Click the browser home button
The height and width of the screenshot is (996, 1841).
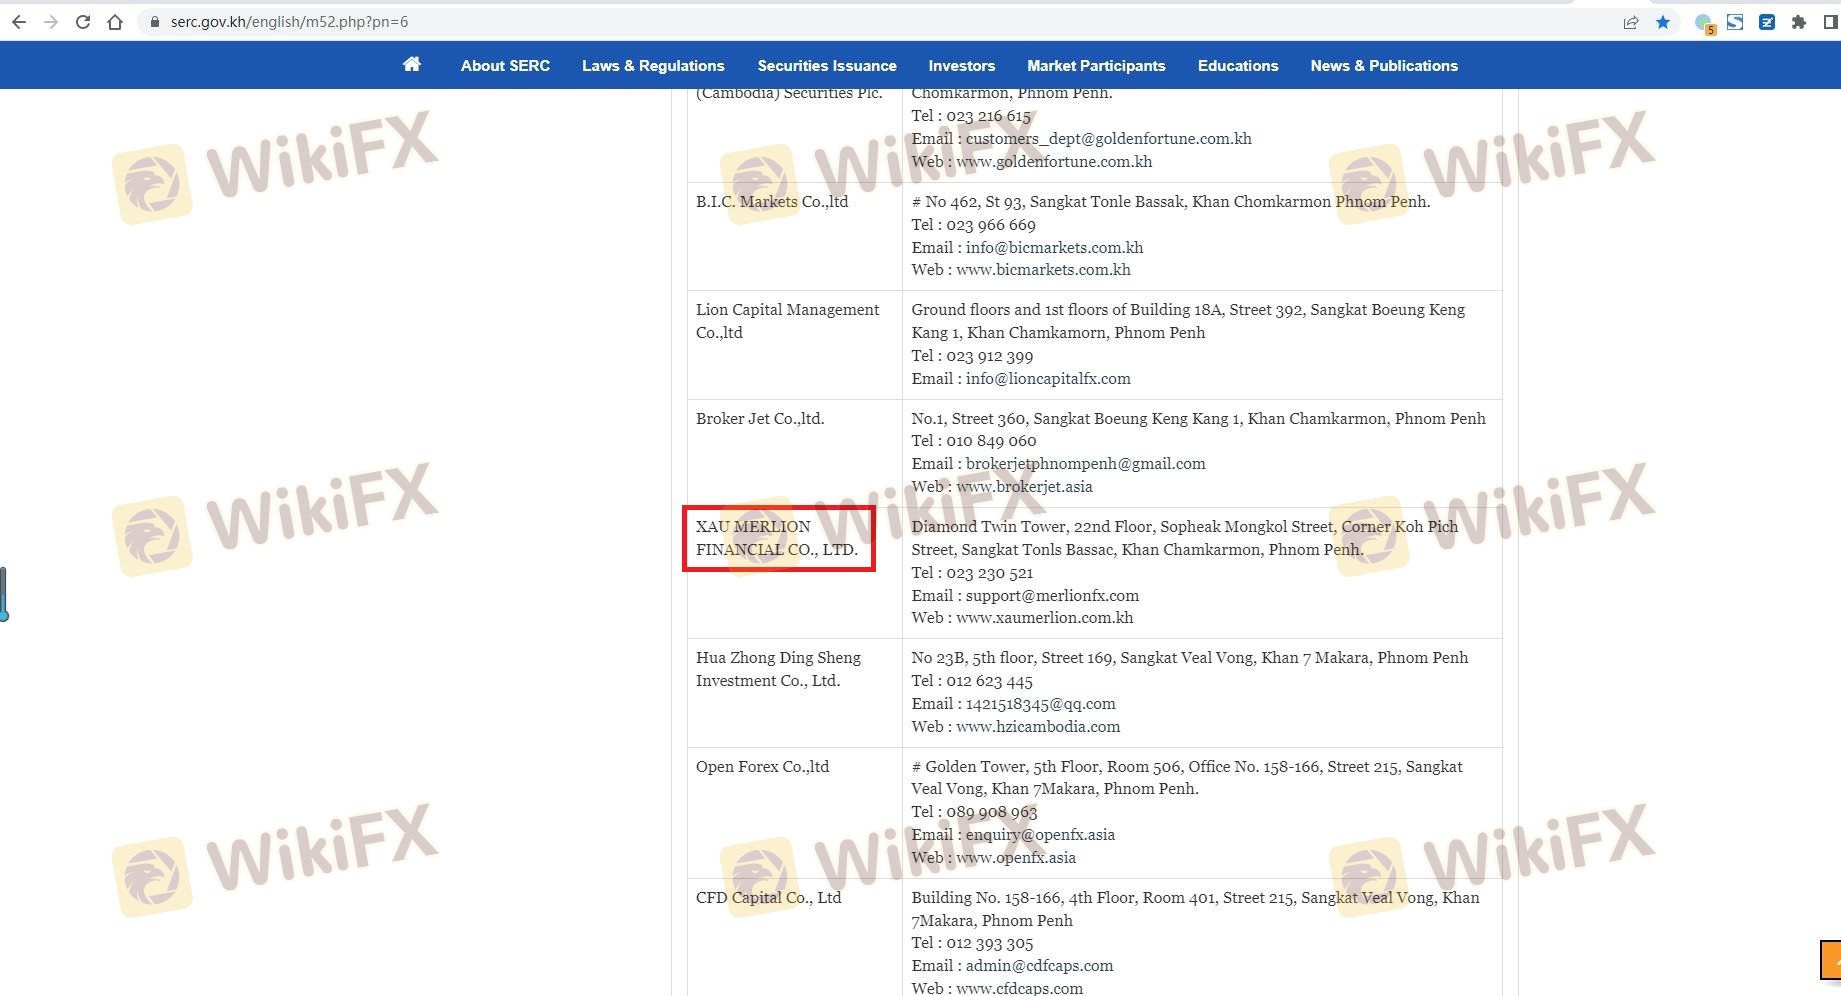pos(115,22)
